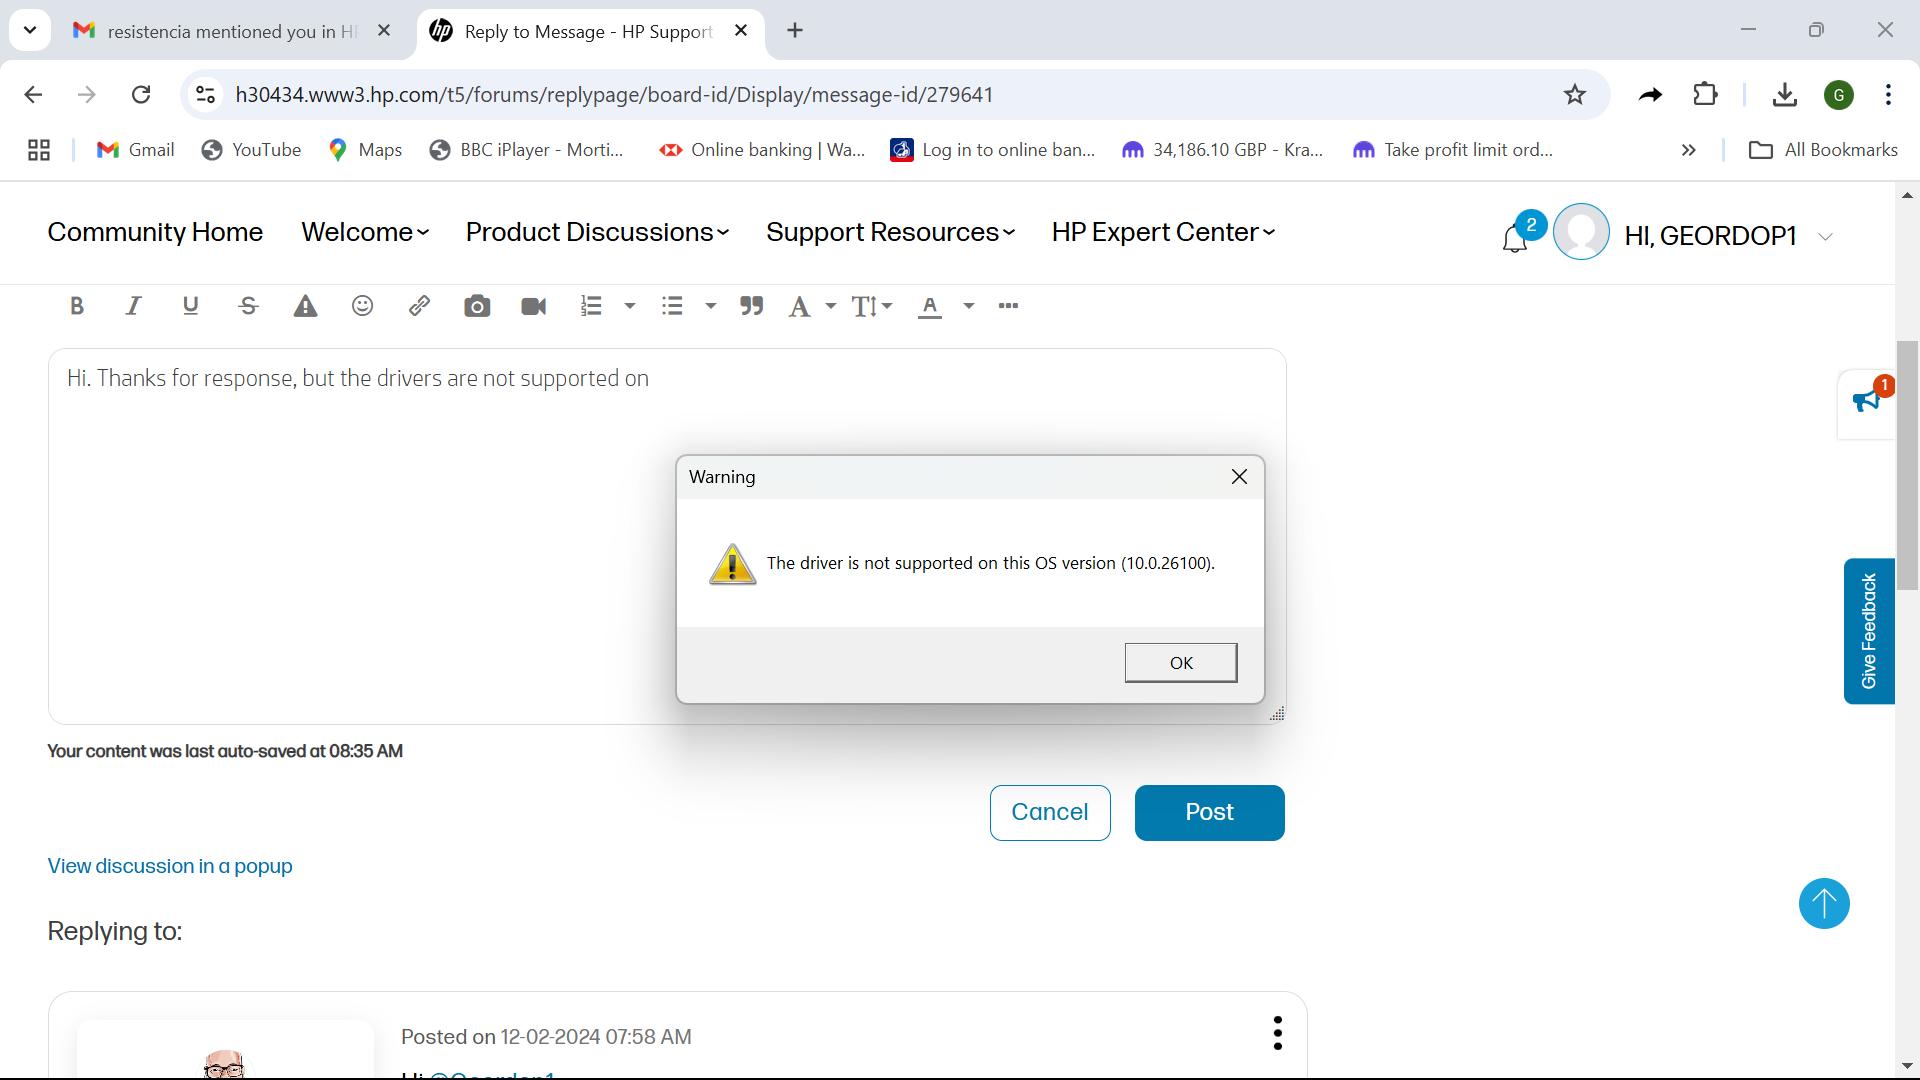This screenshot has width=1920, height=1080.
Task: Apply blockquote with quote icon
Action: (751, 306)
